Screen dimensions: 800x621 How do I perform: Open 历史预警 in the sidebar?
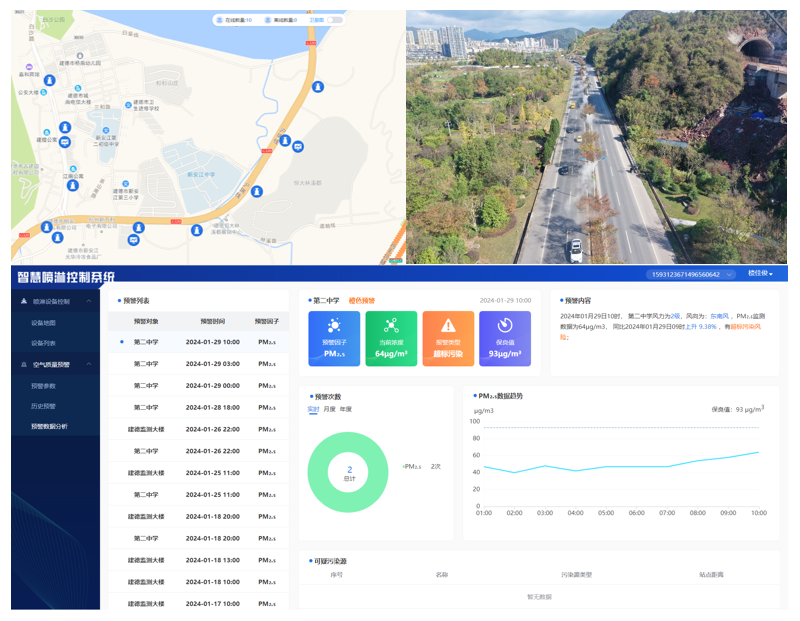[43, 406]
